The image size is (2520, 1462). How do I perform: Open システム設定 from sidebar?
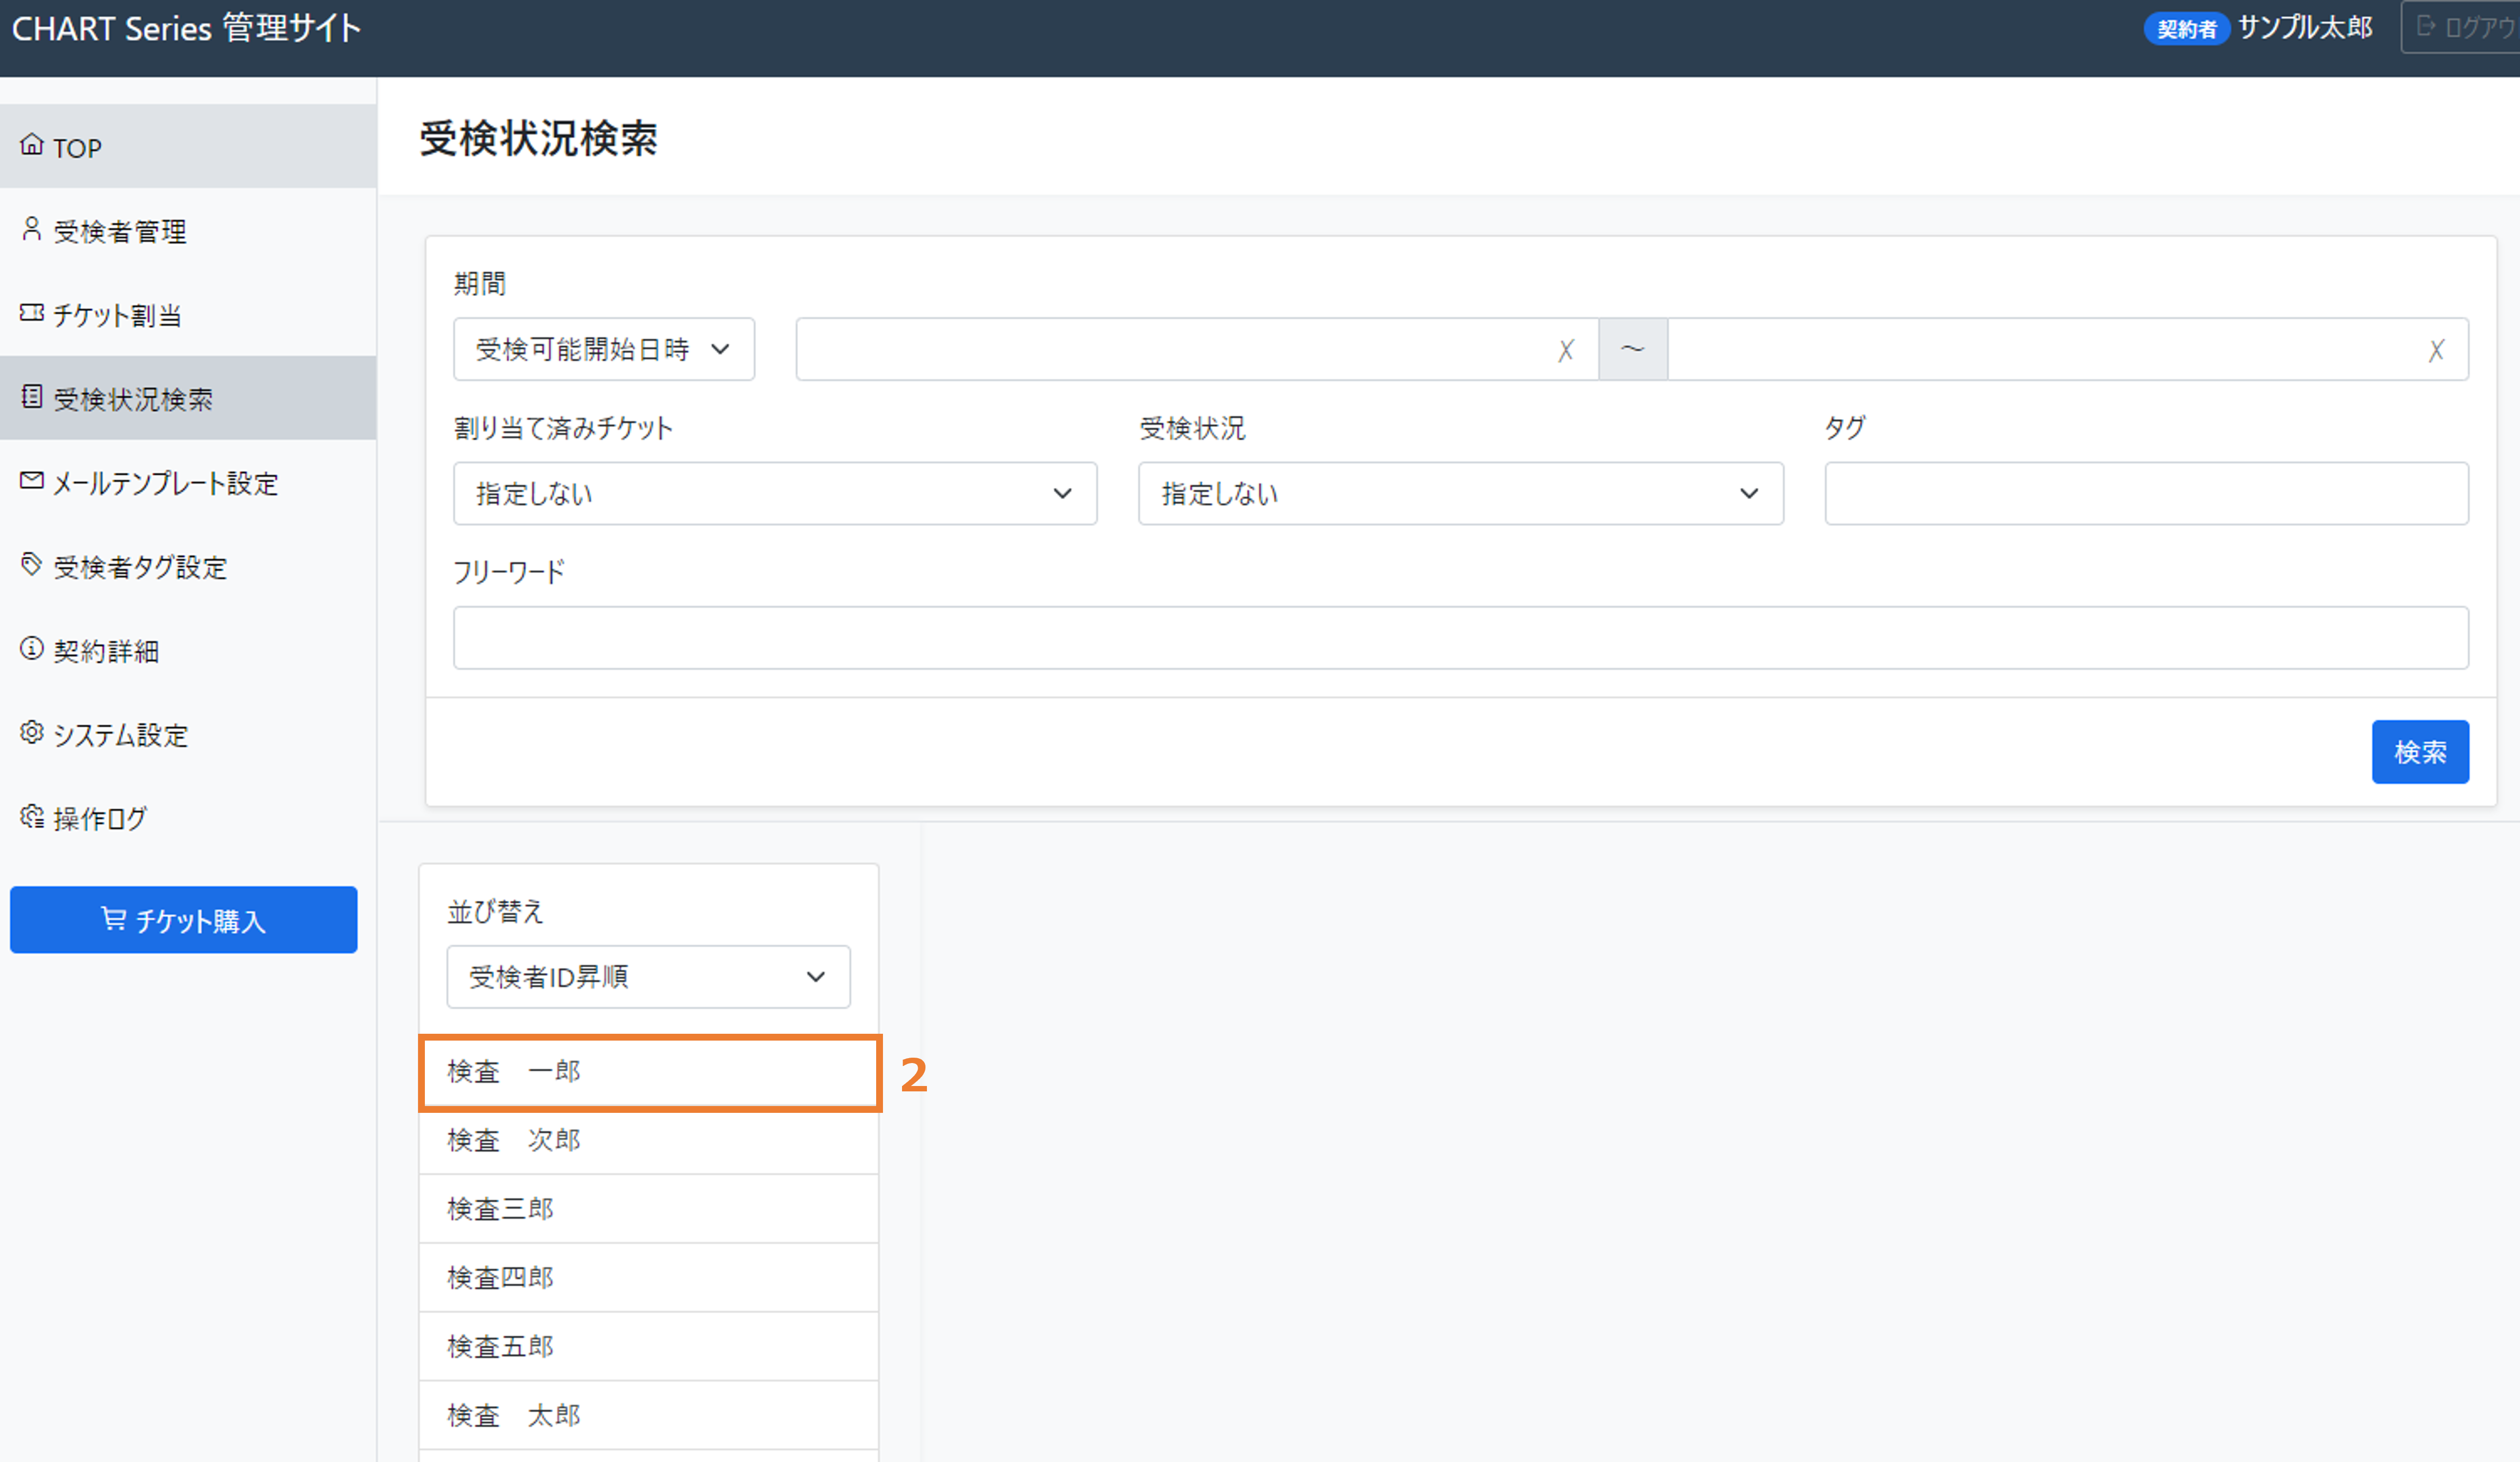(188, 734)
